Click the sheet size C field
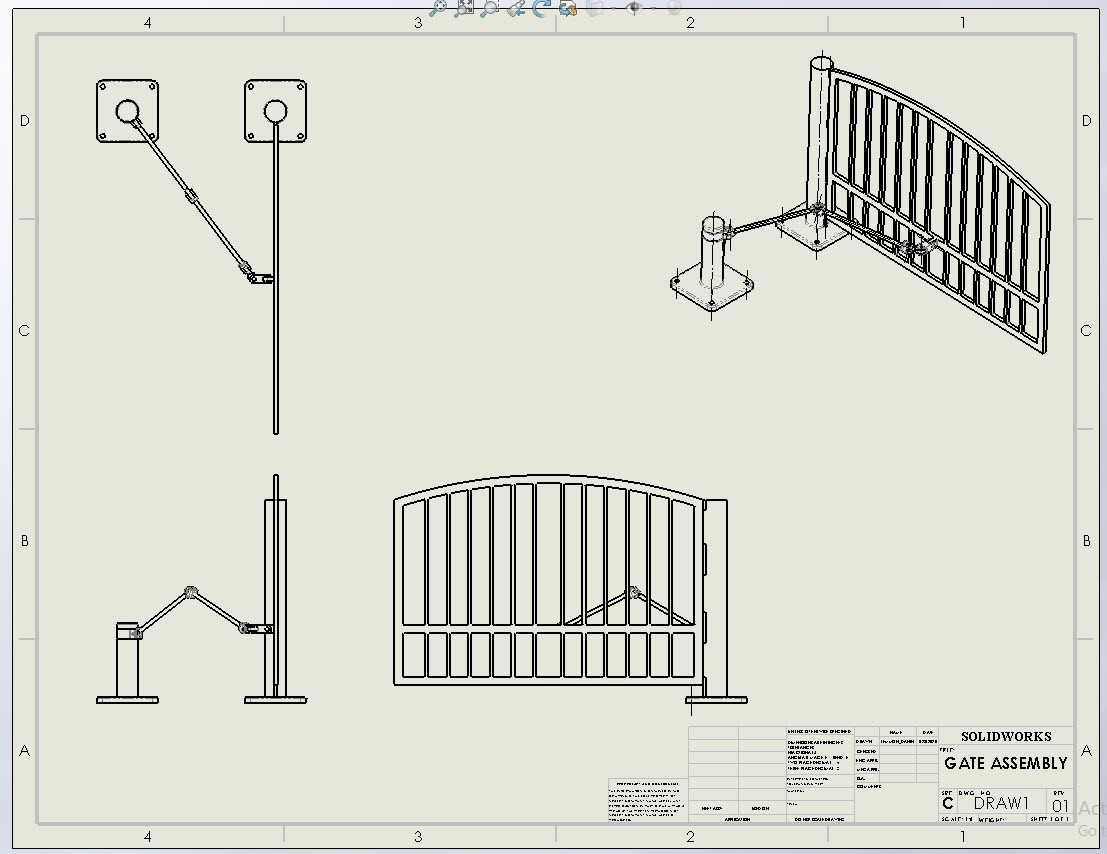Screen dimensions: 1107x854 pyautogui.click(x=948, y=804)
